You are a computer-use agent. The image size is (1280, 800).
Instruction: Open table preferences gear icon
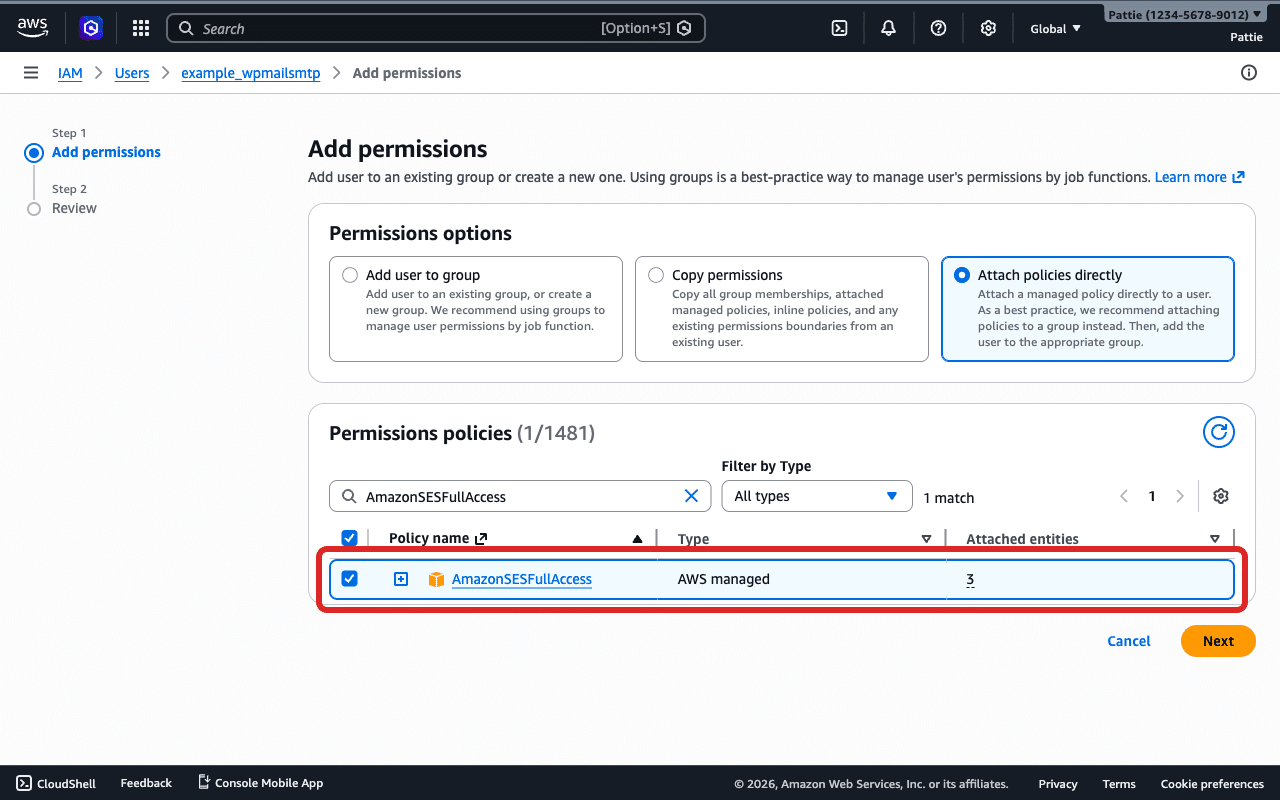point(1220,496)
